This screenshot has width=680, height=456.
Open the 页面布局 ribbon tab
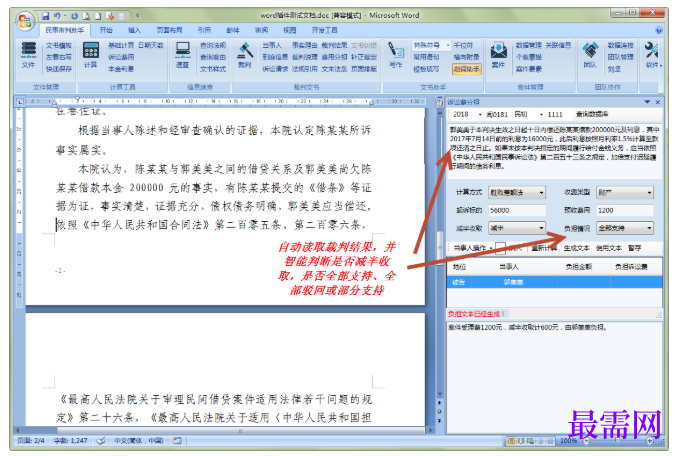pos(169,30)
